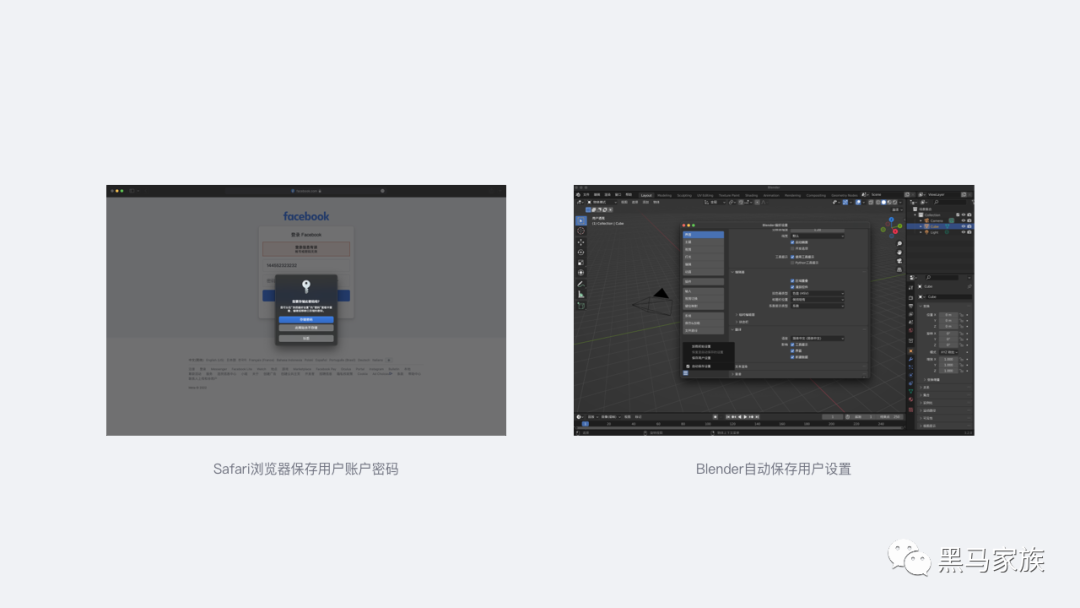Click the middle gray button in Safari dialog
Screen dimensions: 1080x608
tap(307, 328)
